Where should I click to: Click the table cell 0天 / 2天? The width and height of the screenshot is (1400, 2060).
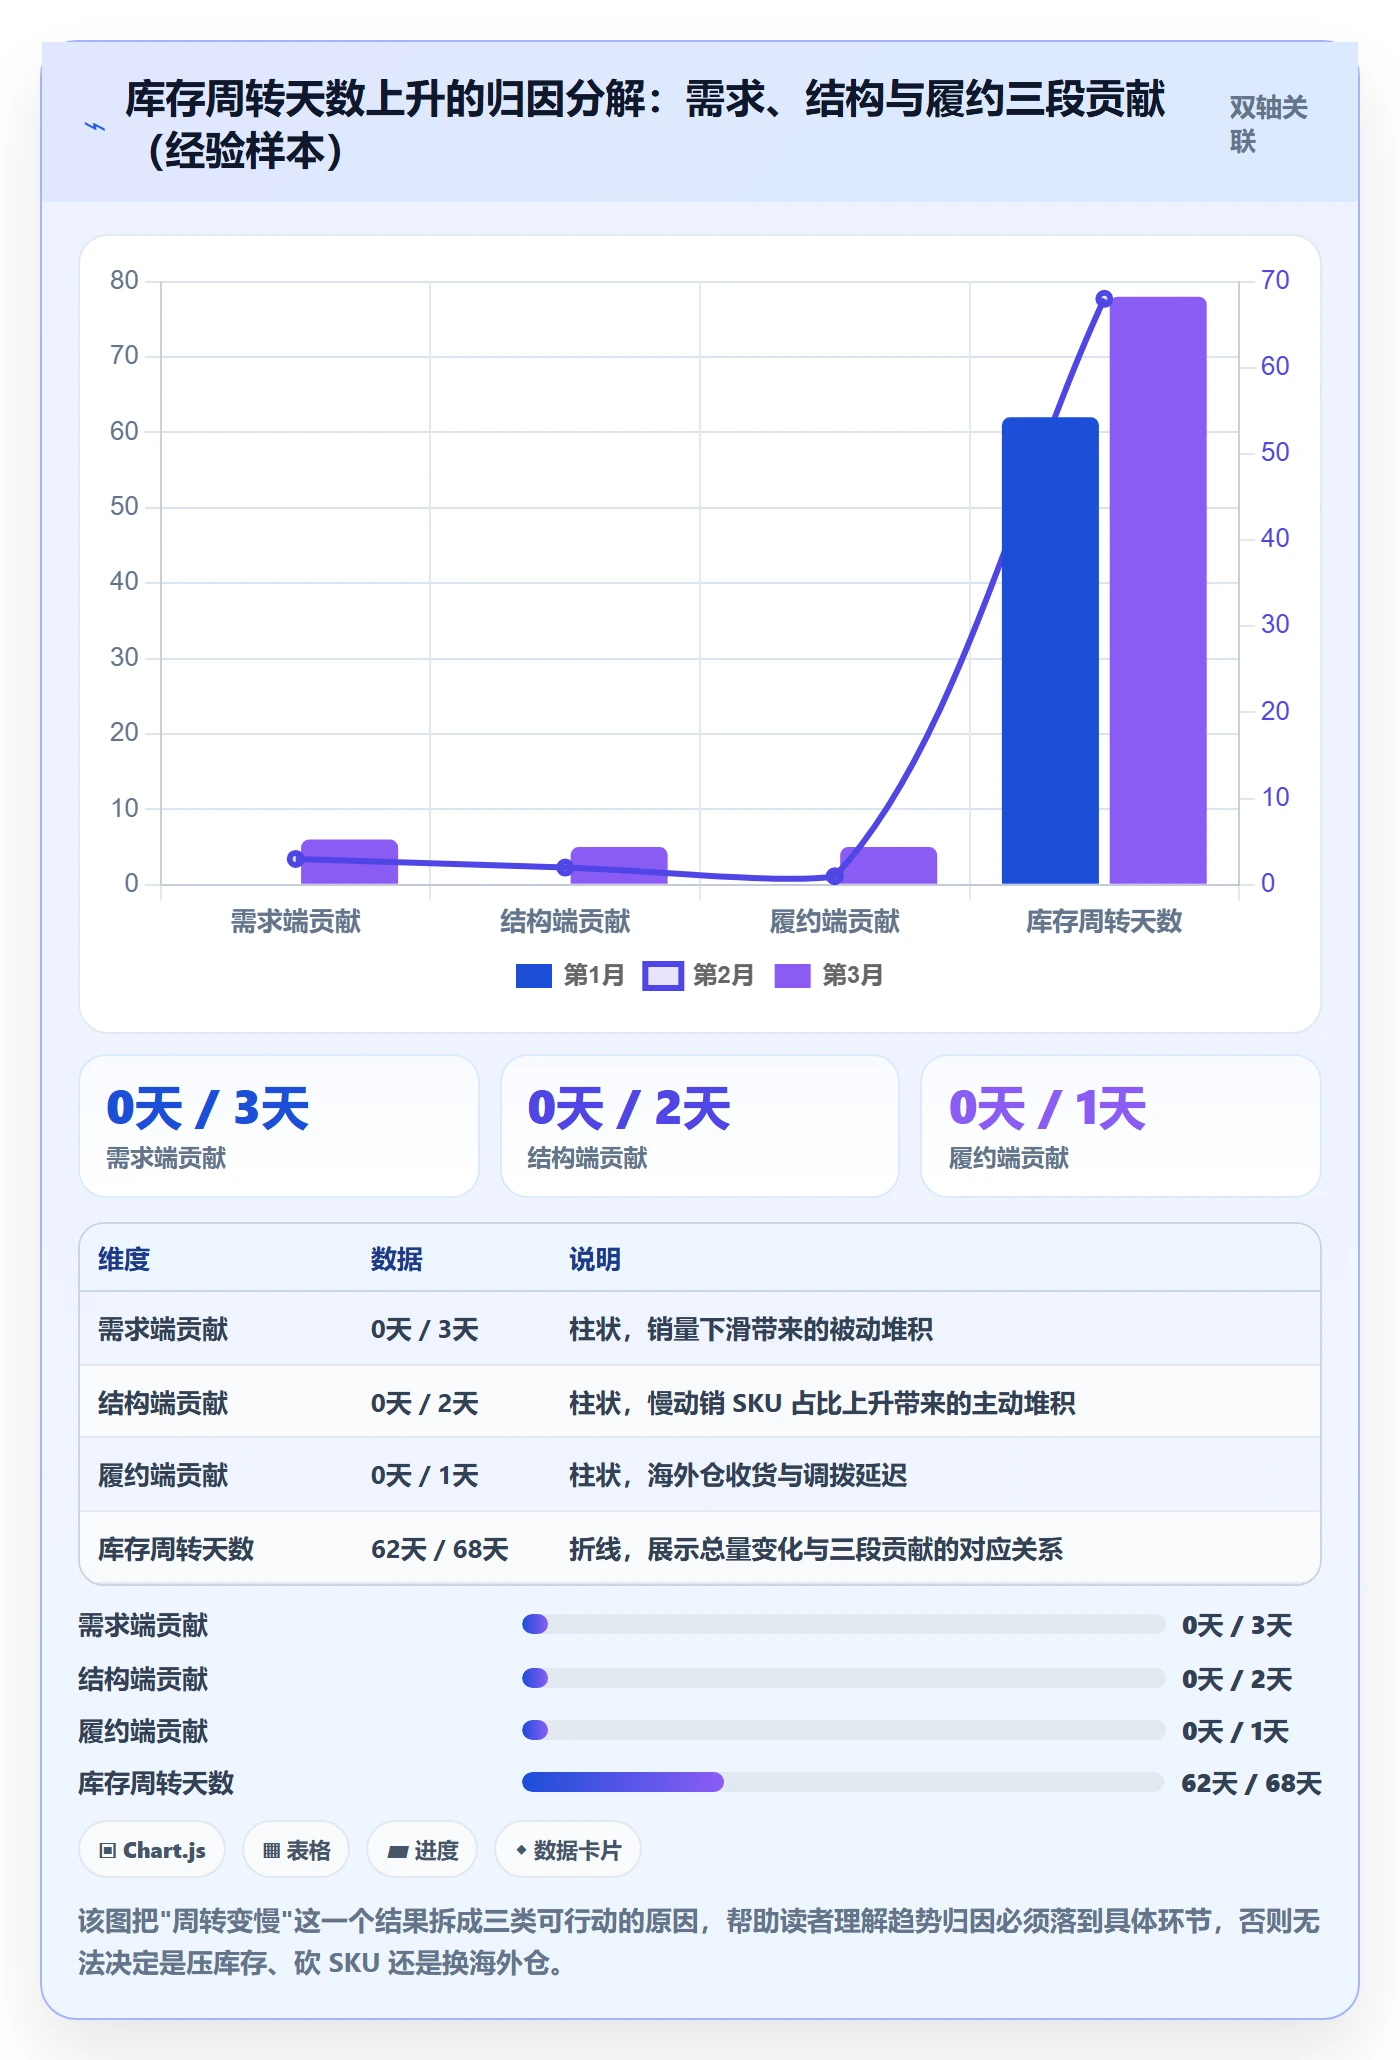(425, 1403)
